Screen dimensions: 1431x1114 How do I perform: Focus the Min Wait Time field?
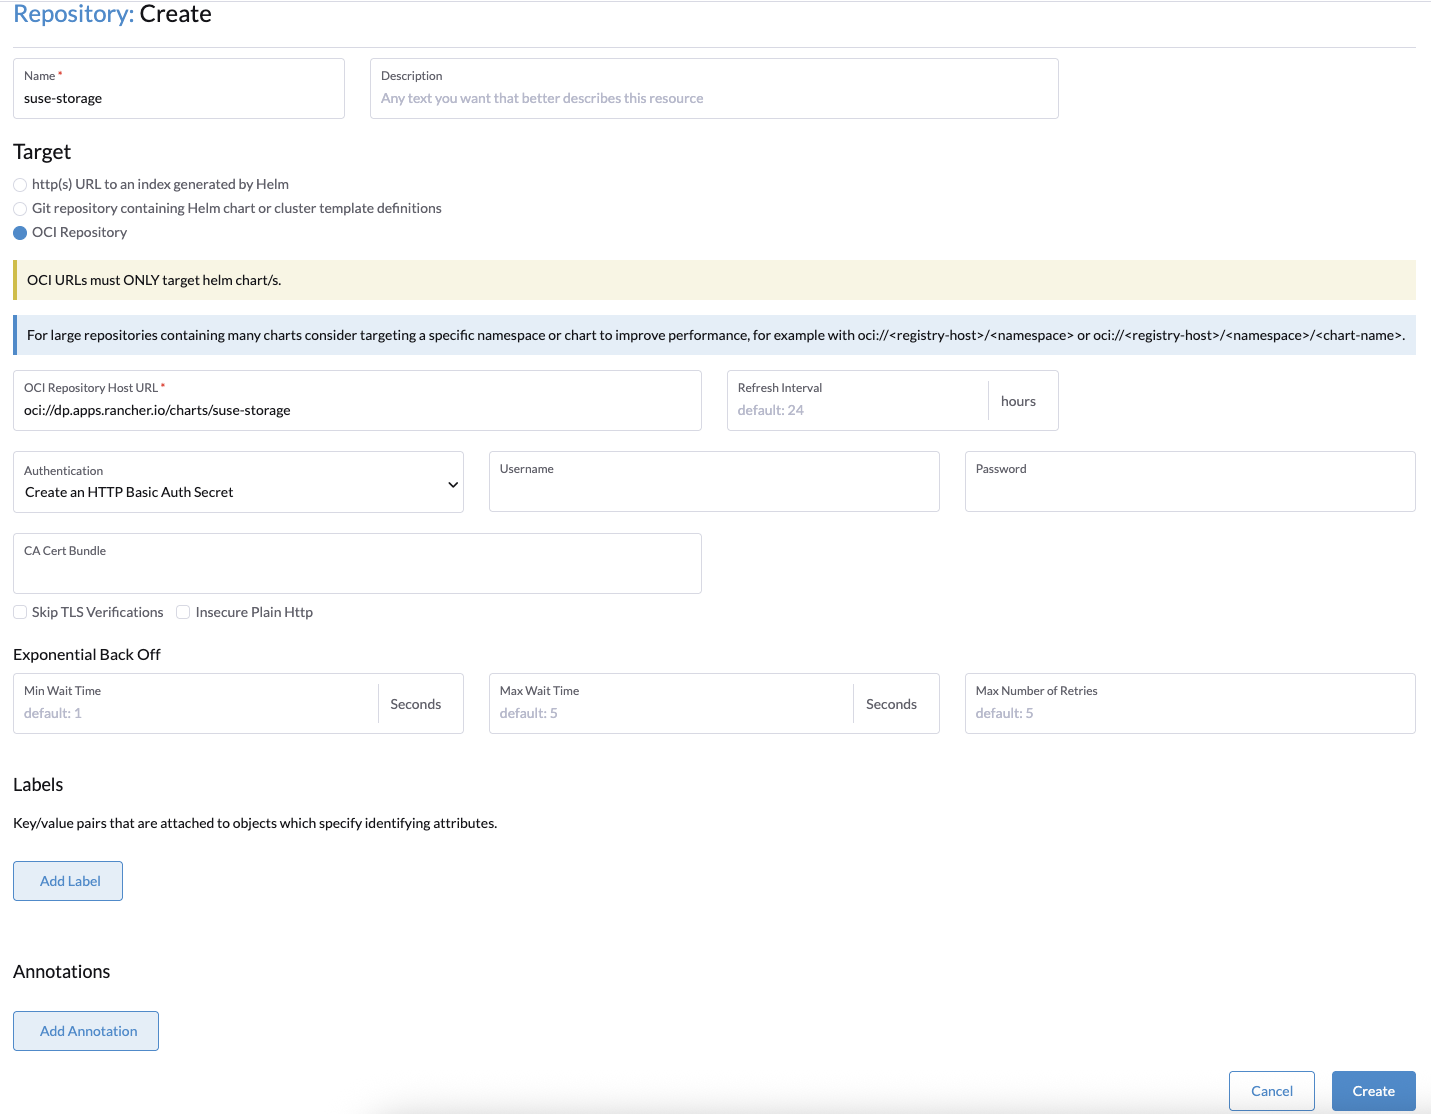196,713
